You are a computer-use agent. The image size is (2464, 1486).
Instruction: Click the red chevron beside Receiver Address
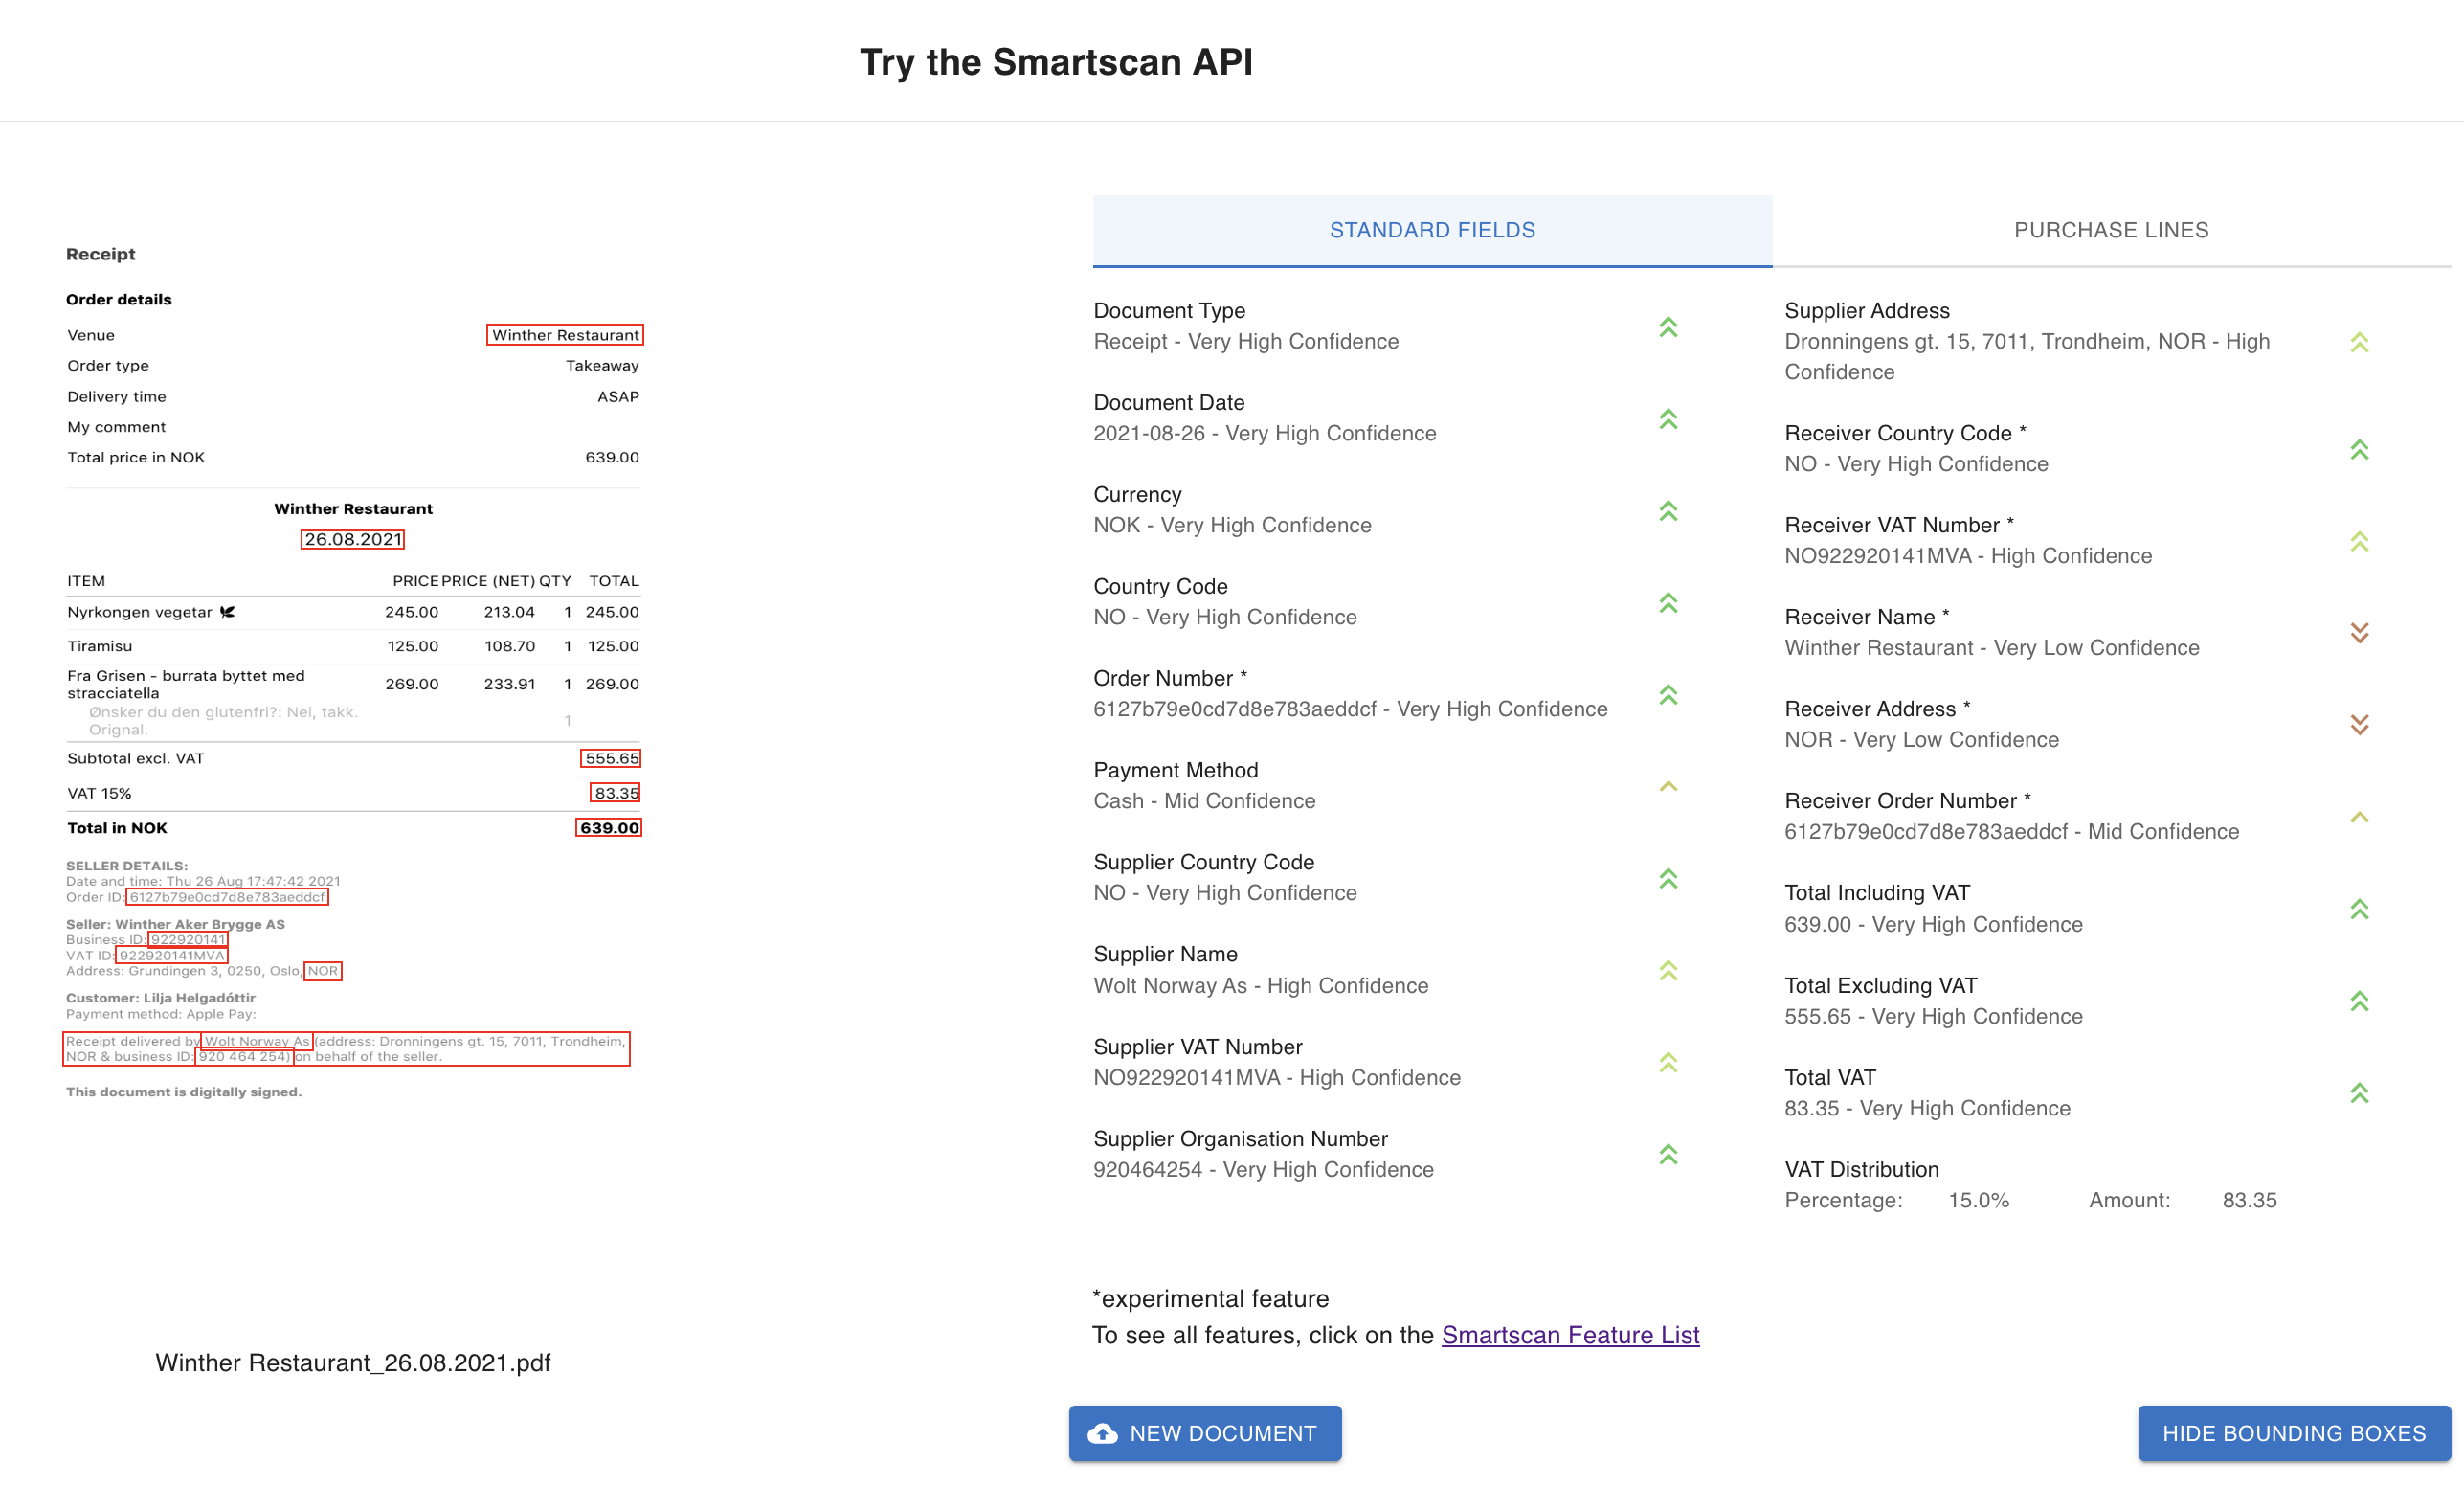[x=2359, y=724]
